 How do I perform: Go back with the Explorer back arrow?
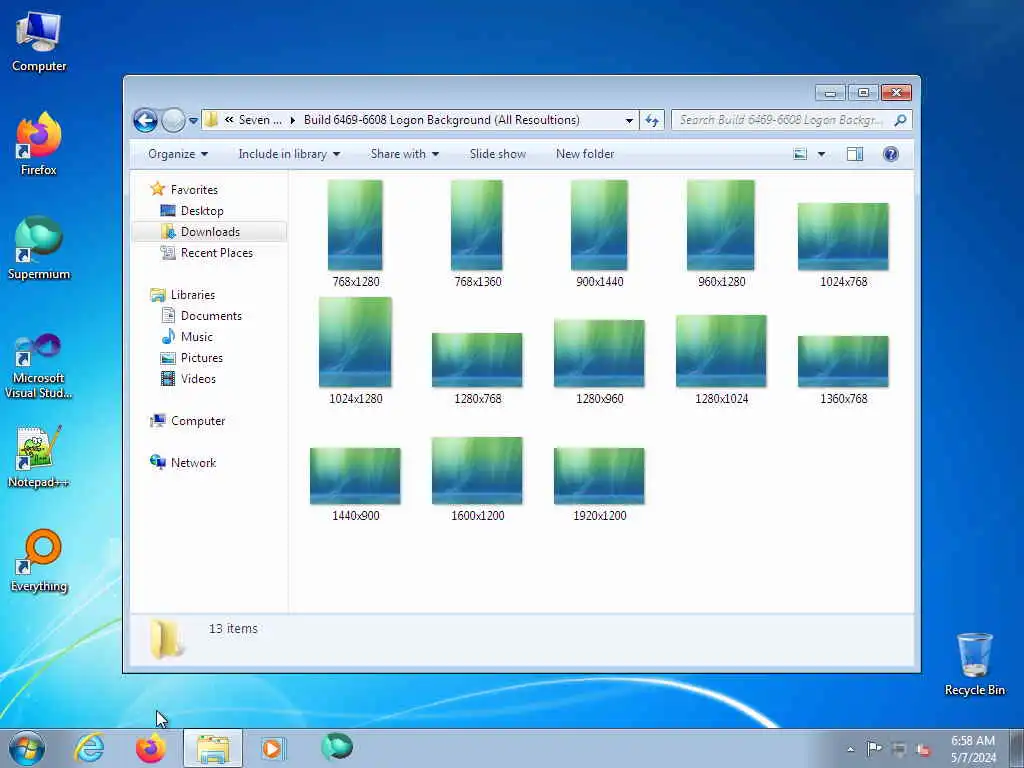click(145, 120)
